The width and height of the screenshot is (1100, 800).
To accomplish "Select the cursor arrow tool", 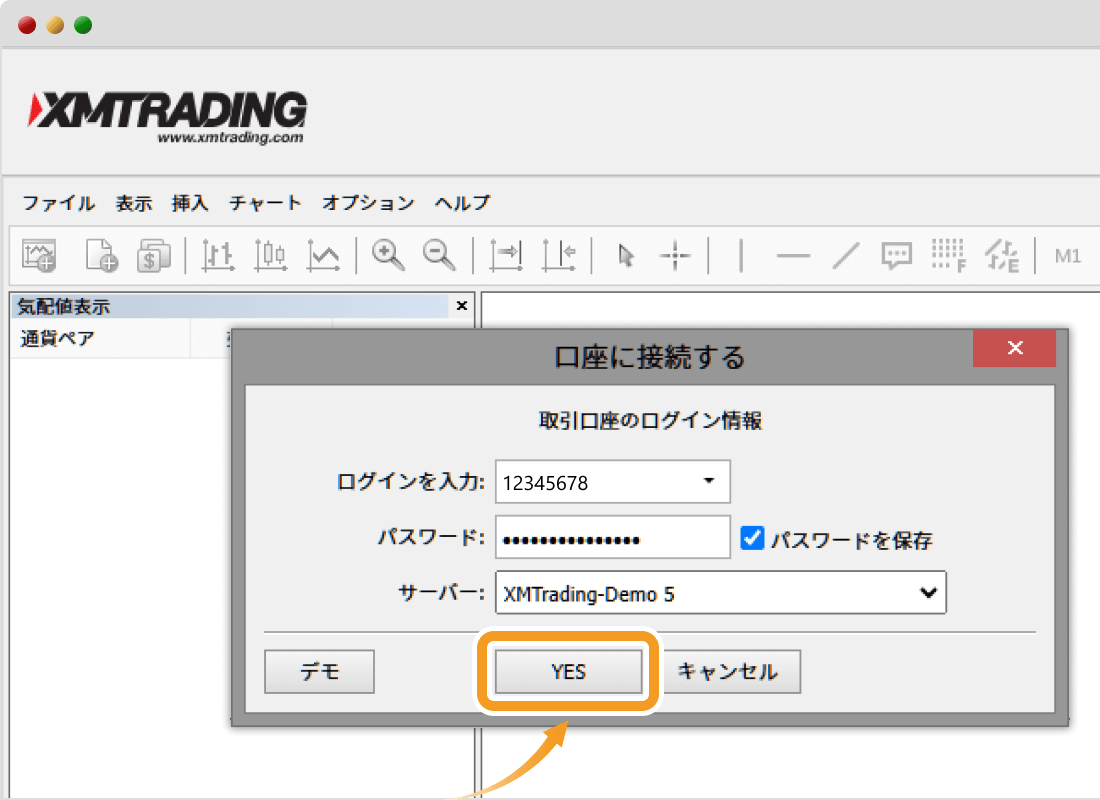I will coord(626,255).
